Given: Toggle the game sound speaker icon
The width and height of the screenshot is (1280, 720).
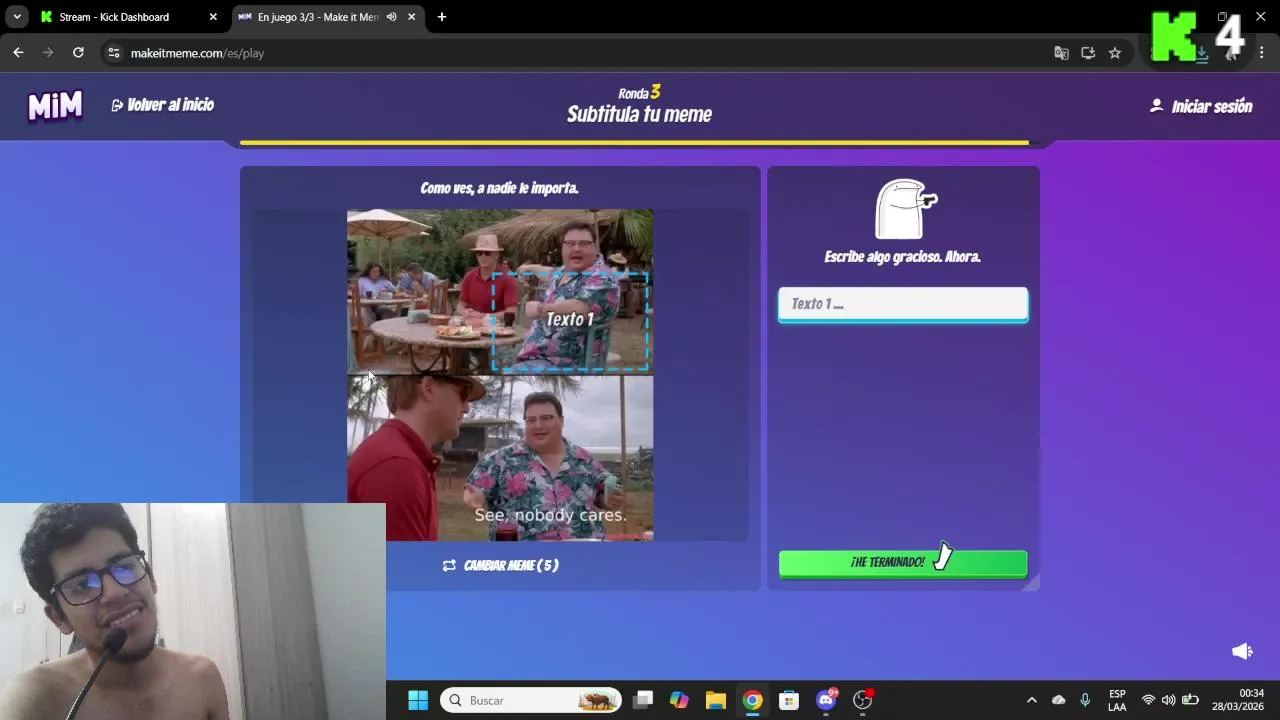Looking at the screenshot, I should [1242, 651].
